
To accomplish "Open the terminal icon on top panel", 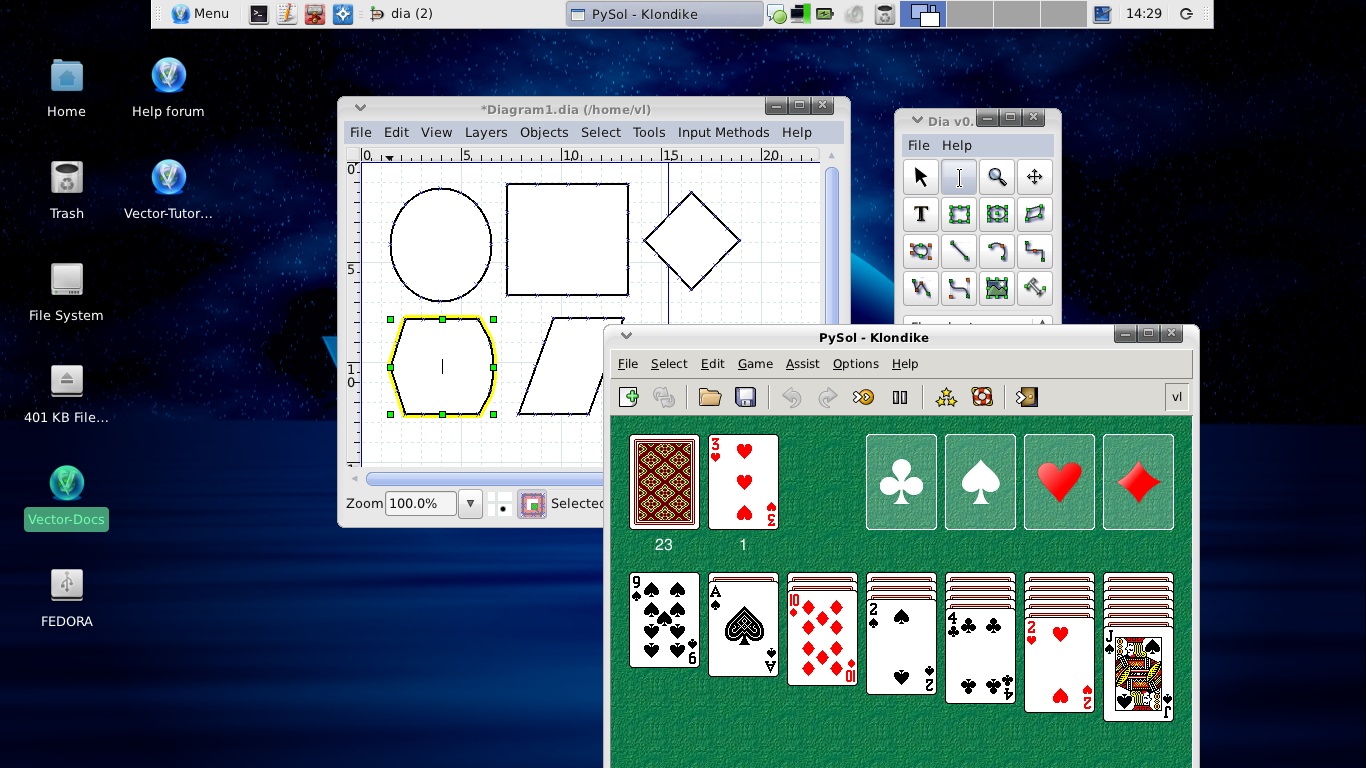I will (x=259, y=14).
